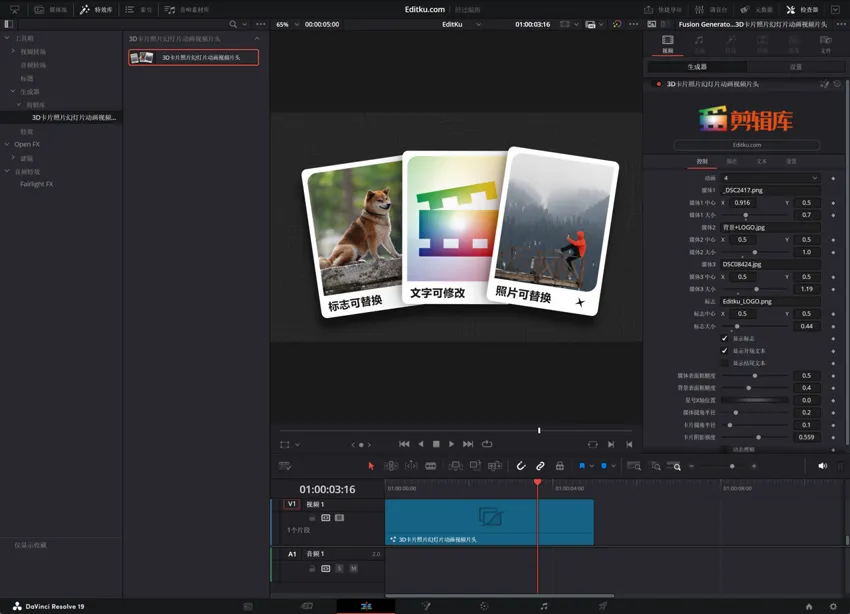Open the Edit page icon in bottom bar

tap(366, 606)
